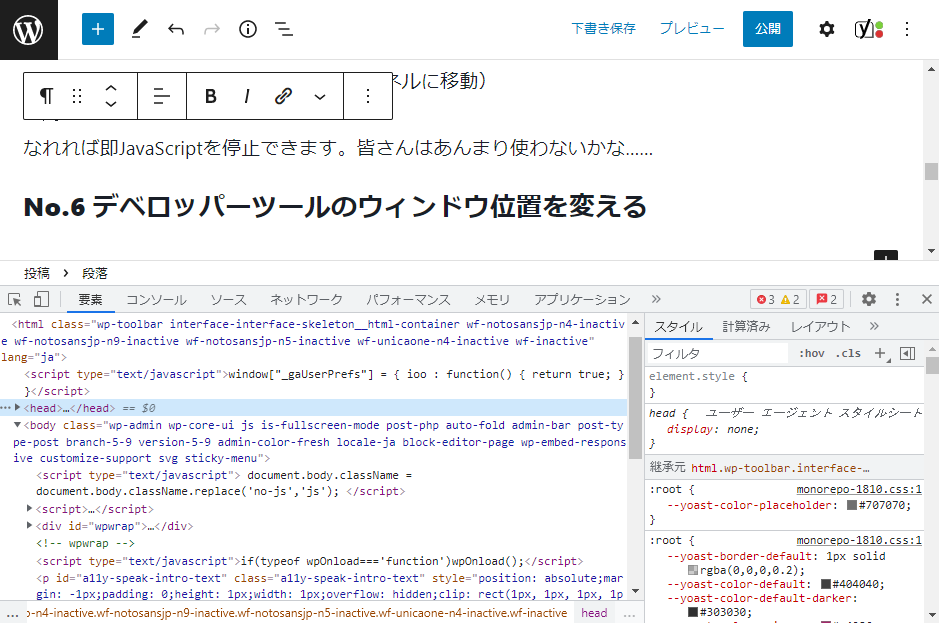The width and height of the screenshot is (939, 623).
Task: Switch to the 要素 tab
Action: tap(90, 300)
